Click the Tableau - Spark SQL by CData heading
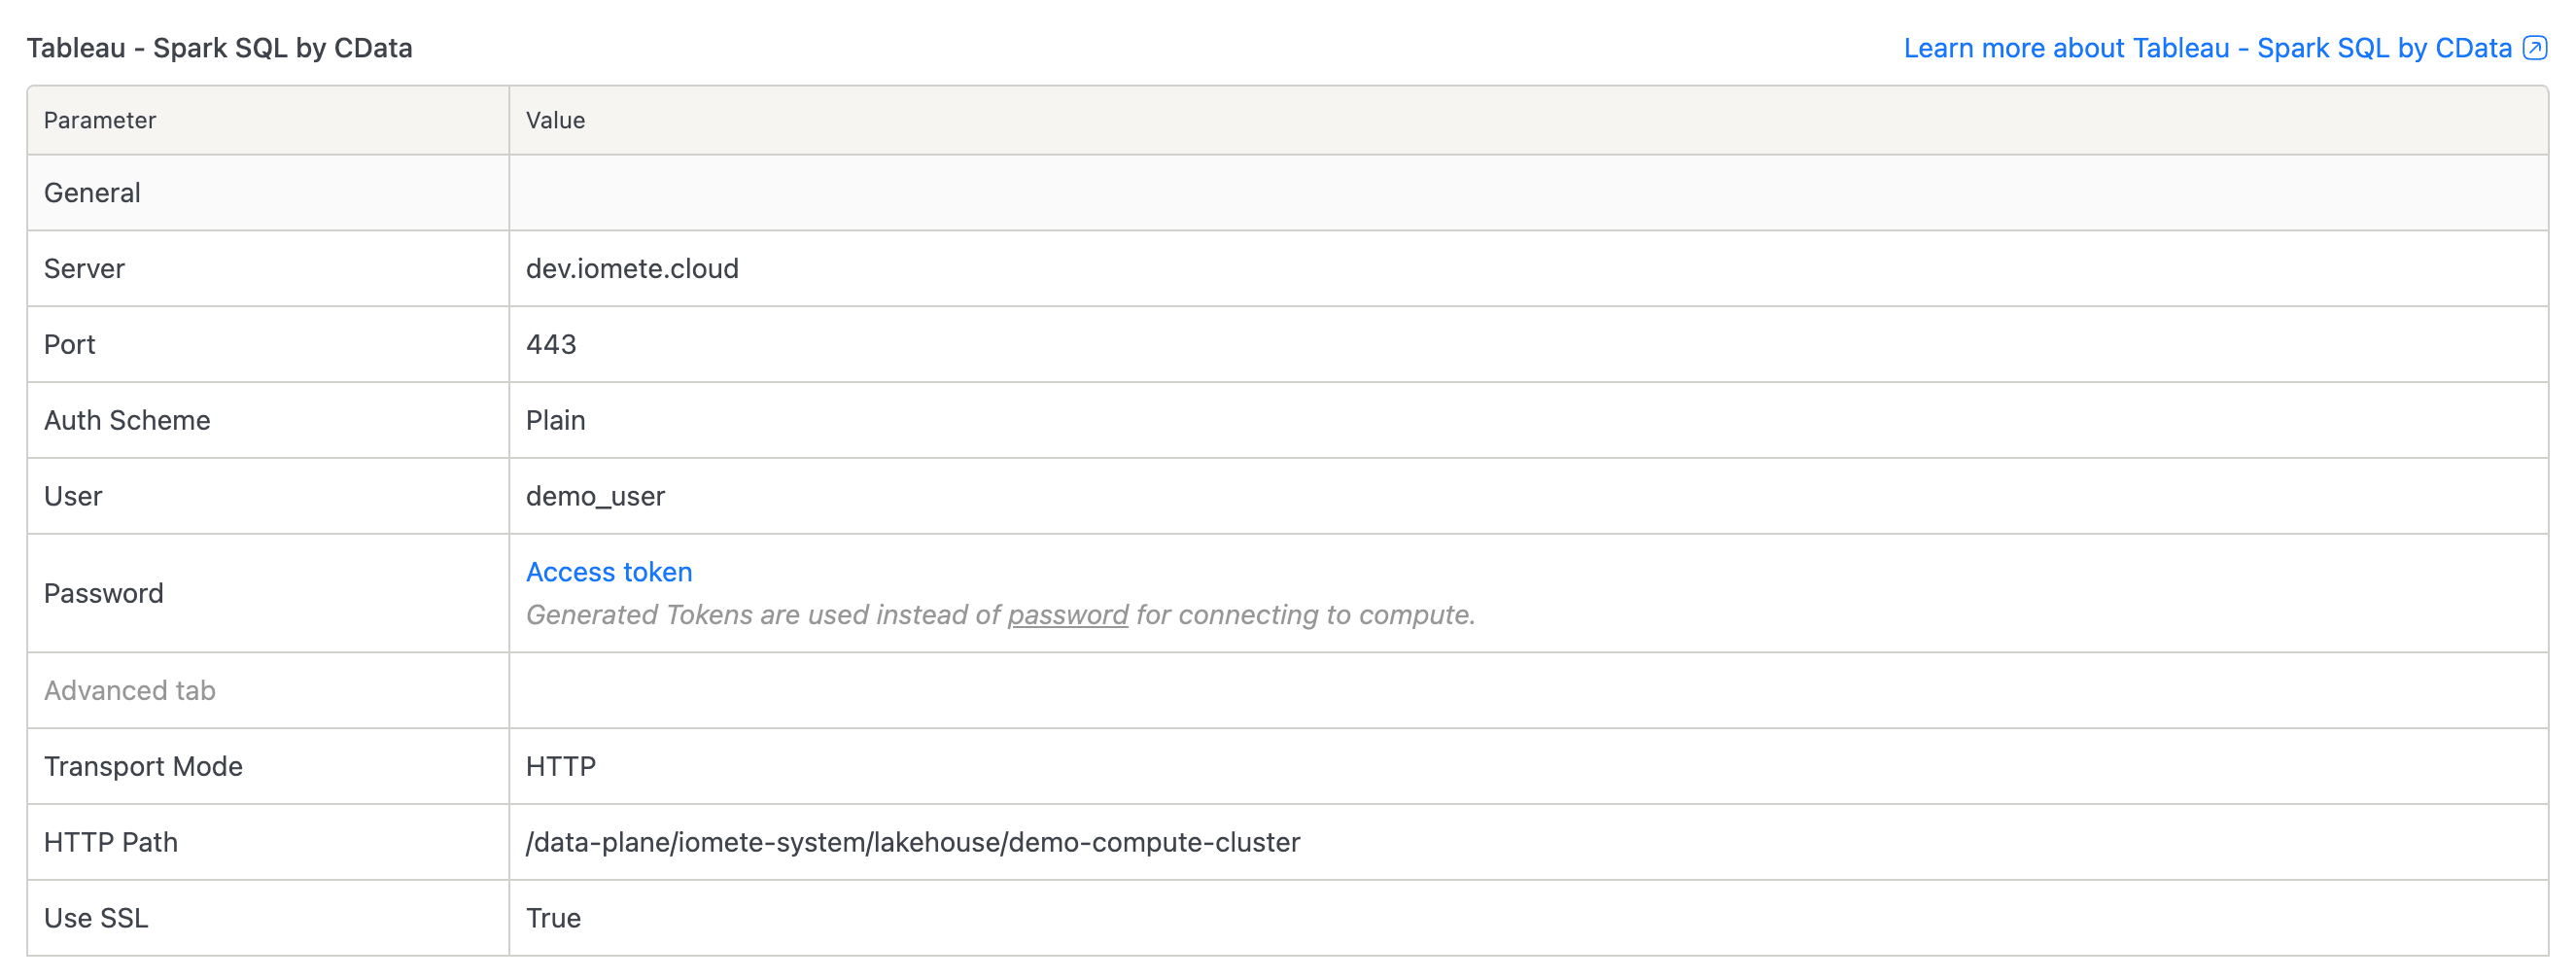Image resolution: width=2576 pixels, height=980 pixels. coord(219,48)
